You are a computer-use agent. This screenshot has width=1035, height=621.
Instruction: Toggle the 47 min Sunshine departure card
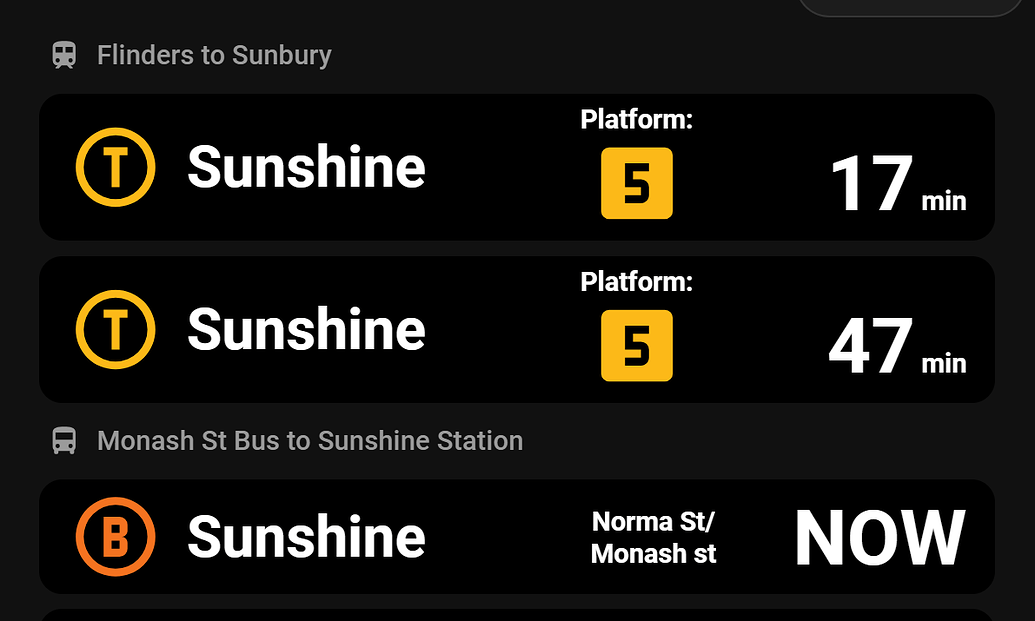coord(517,330)
